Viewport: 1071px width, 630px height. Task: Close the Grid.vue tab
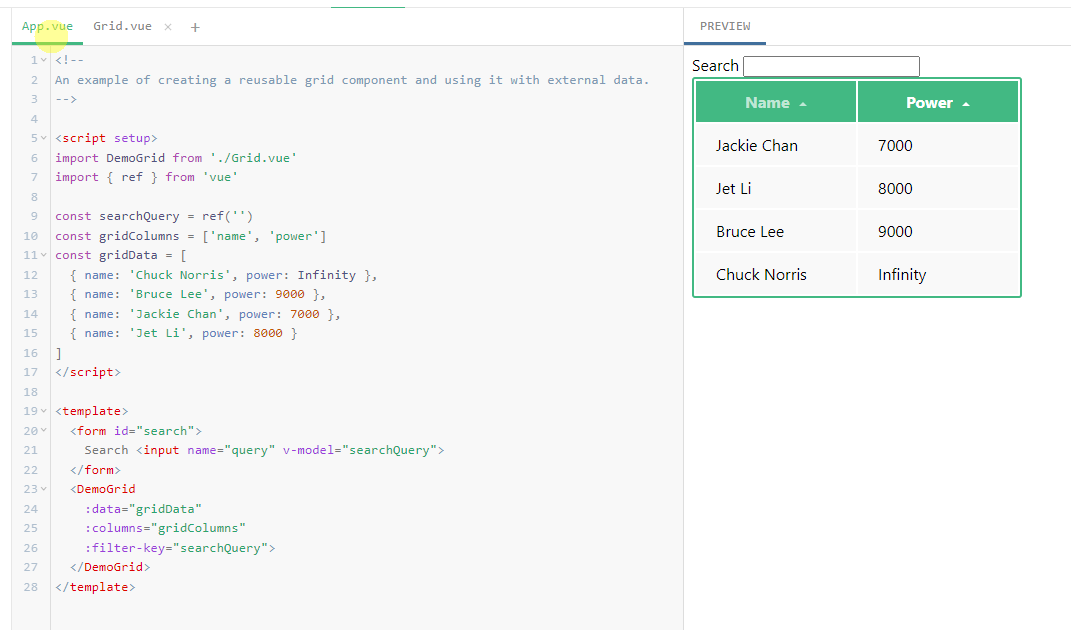point(168,27)
